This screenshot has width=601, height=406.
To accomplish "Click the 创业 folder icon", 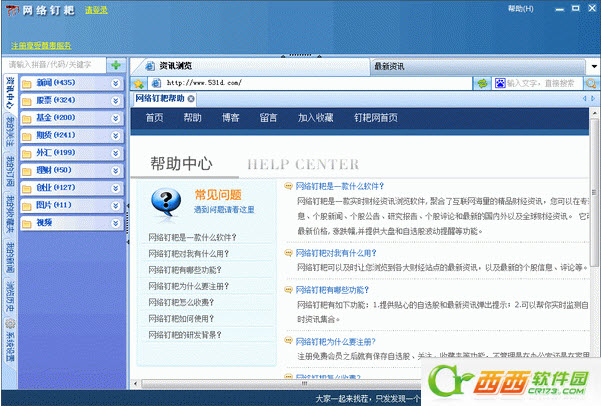I will coord(26,189).
